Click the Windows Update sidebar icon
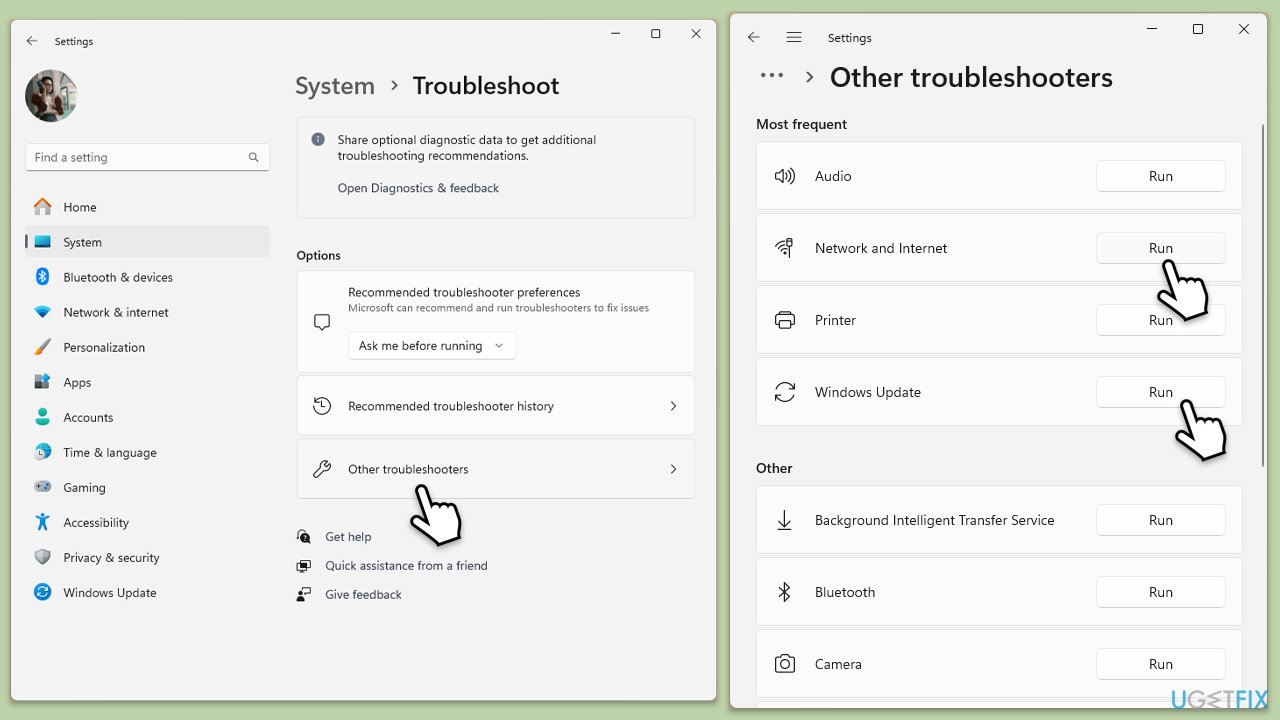 [42, 592]
